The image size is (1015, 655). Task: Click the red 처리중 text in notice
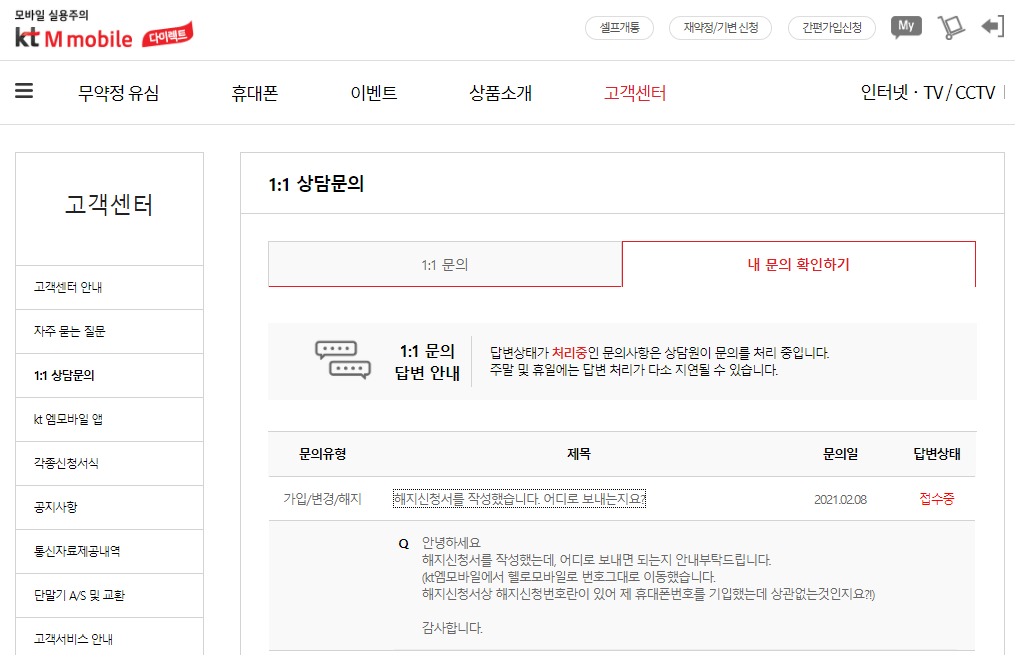click(569, 353)
